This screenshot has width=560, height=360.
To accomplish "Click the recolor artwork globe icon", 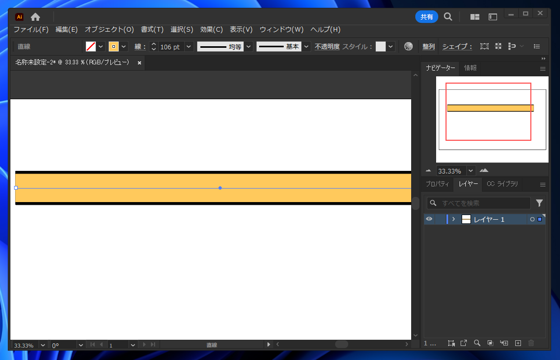I will [408, 46].
